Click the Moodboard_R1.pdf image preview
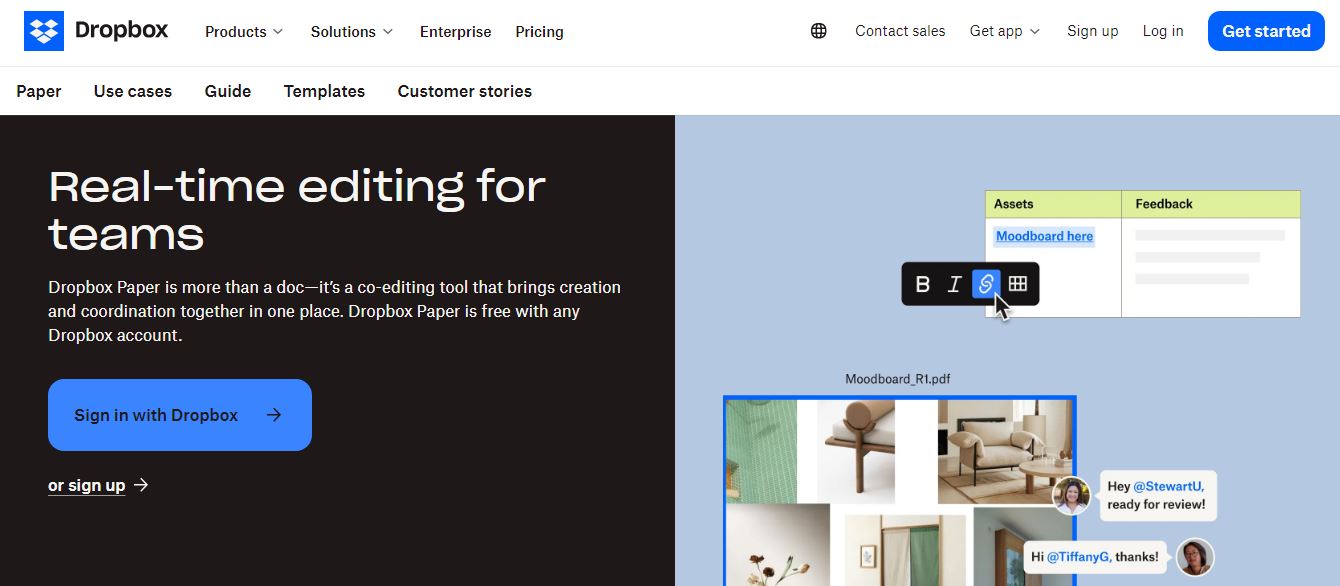The width and height of the screenshot is (1340, 586). [899, 490]
